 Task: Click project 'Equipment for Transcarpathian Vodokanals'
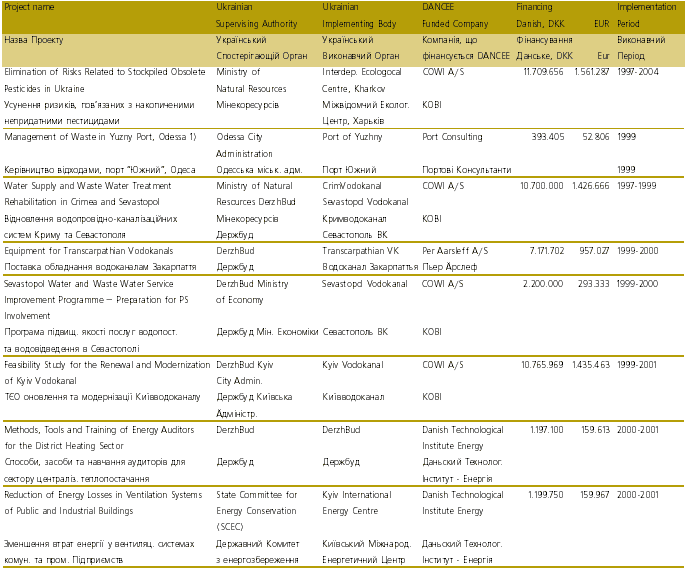click(89, 251)
